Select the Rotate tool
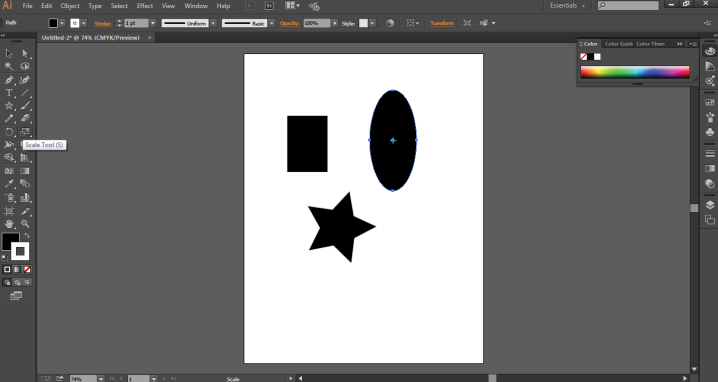This screenshot has width=718, height=382. [x=9, y=132]
